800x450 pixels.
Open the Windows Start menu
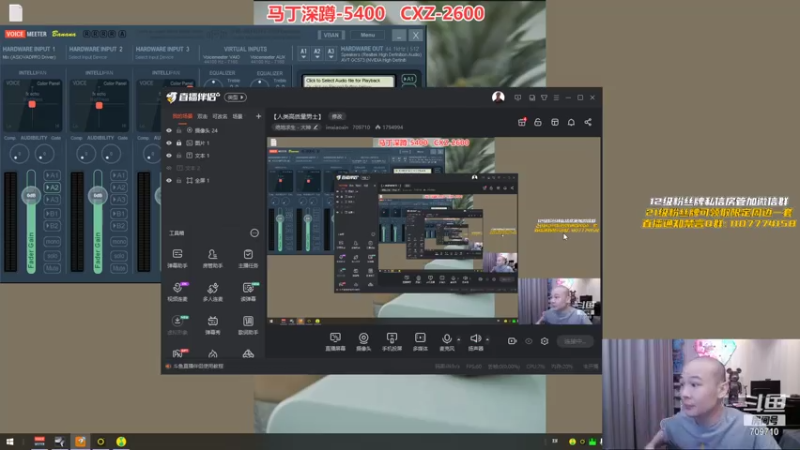point(10,441)
